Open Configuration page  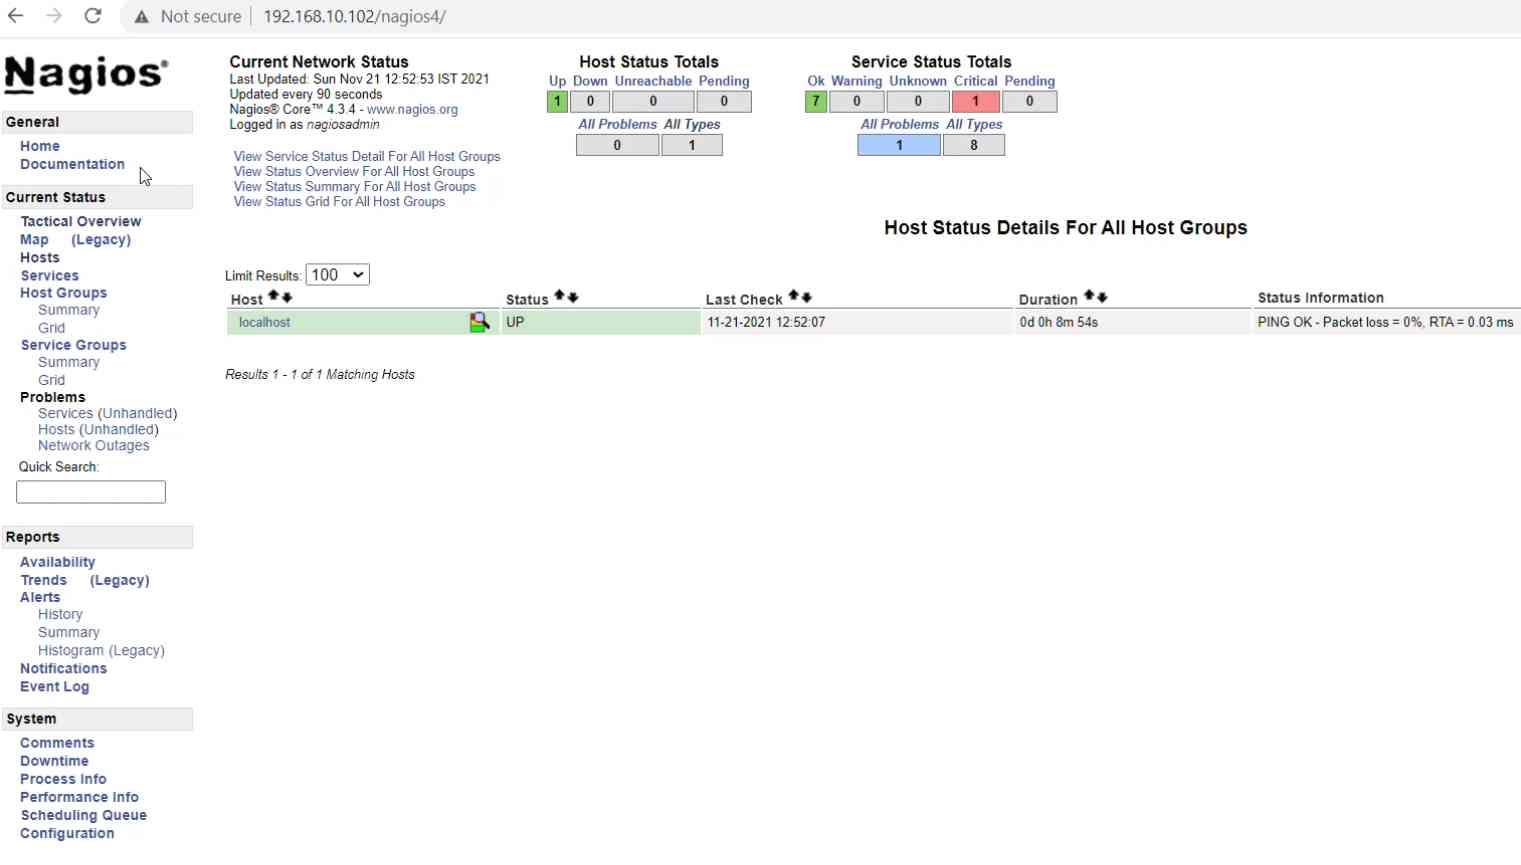[x=67, y=833]
